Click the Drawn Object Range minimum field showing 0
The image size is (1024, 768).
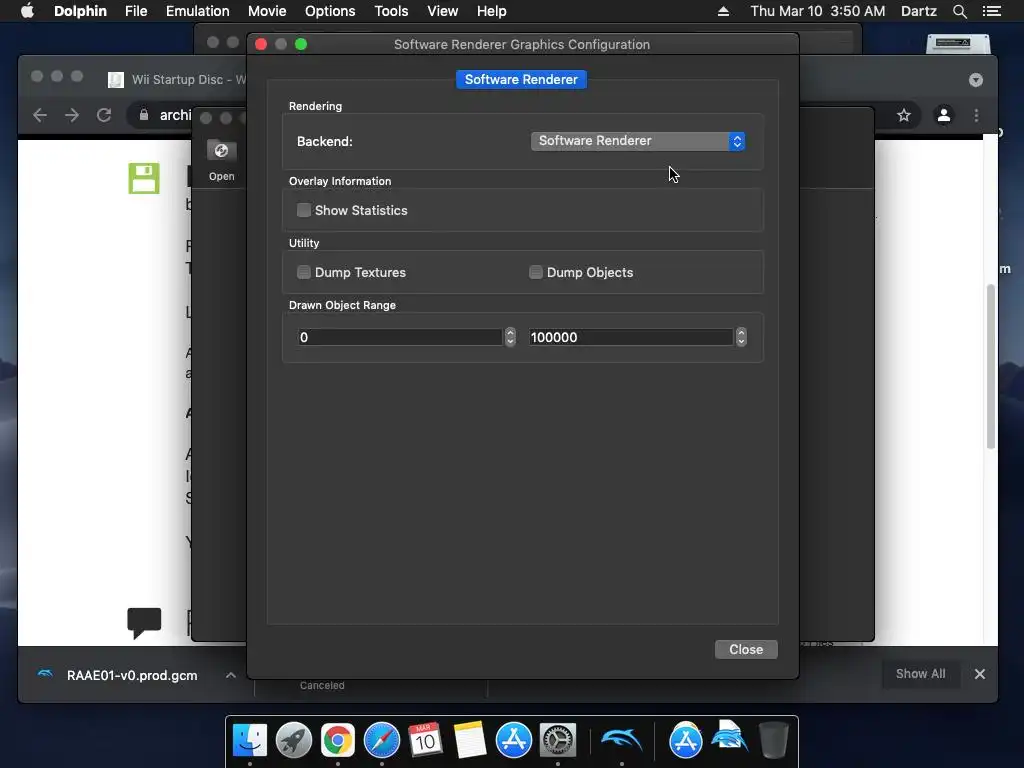[400, 337]
